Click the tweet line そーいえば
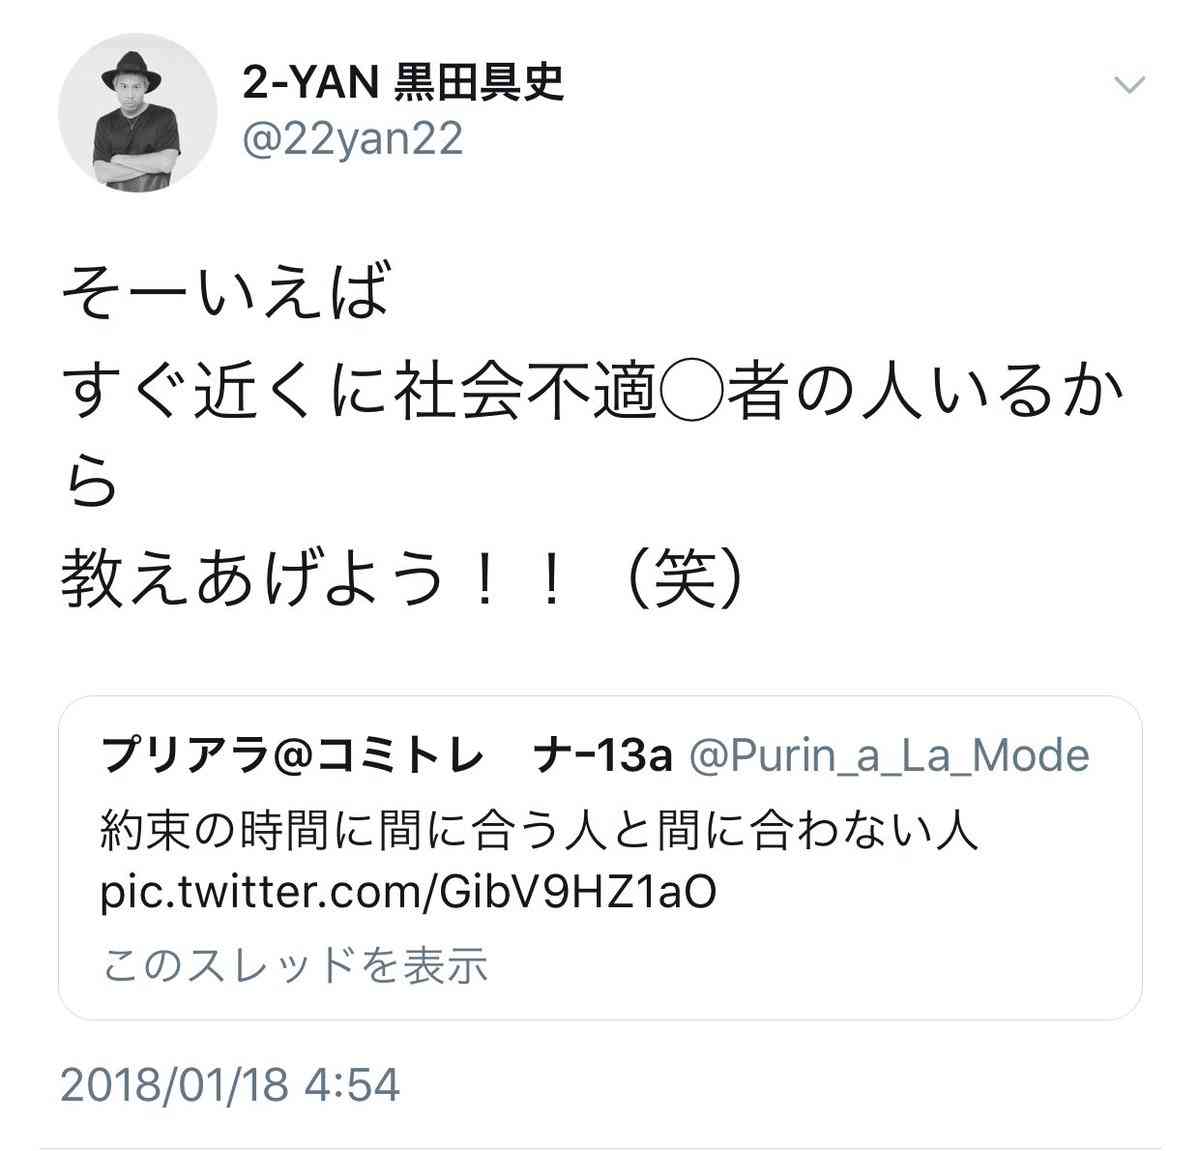The width and height of the screenshot is (1200, 1151). pos(223,293)
